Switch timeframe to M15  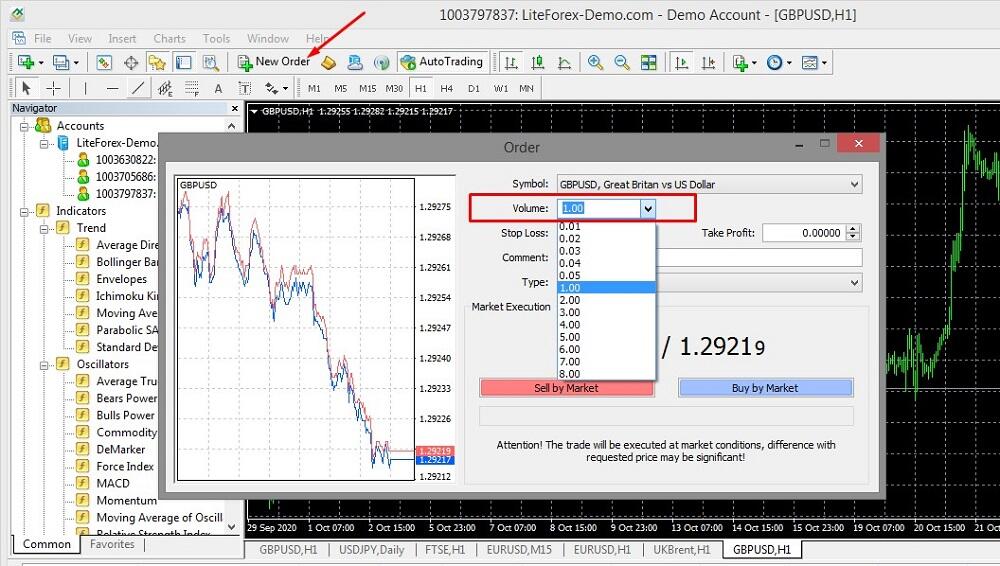coord(367,88)
